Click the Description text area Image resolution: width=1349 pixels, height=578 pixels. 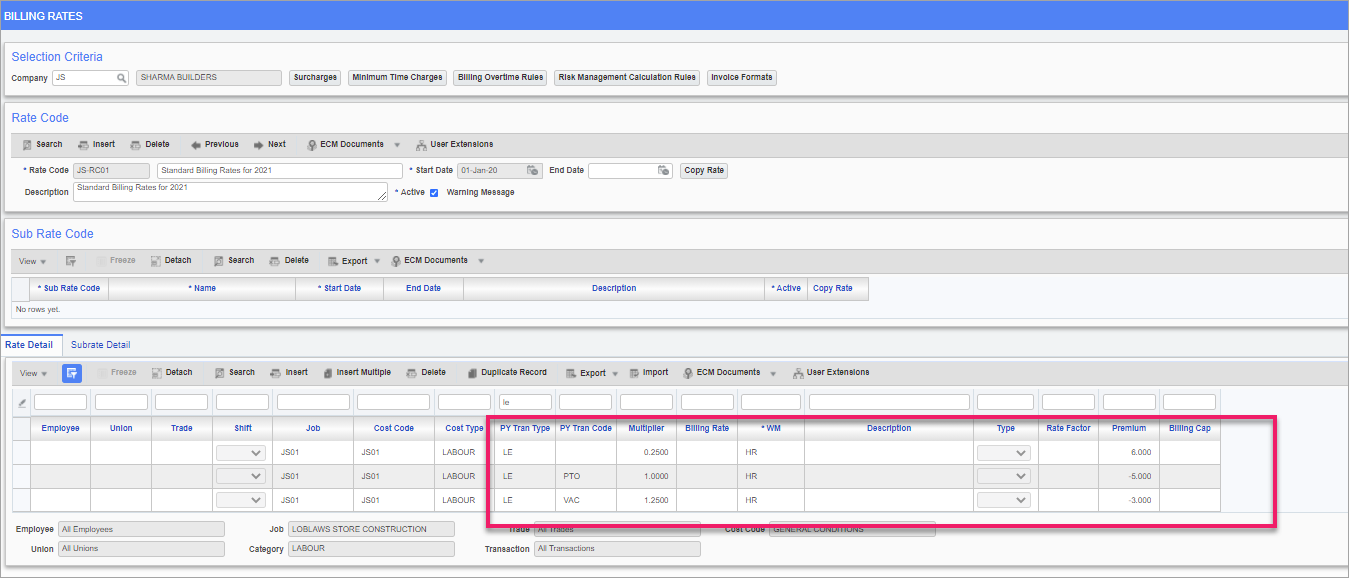[230, 192]
